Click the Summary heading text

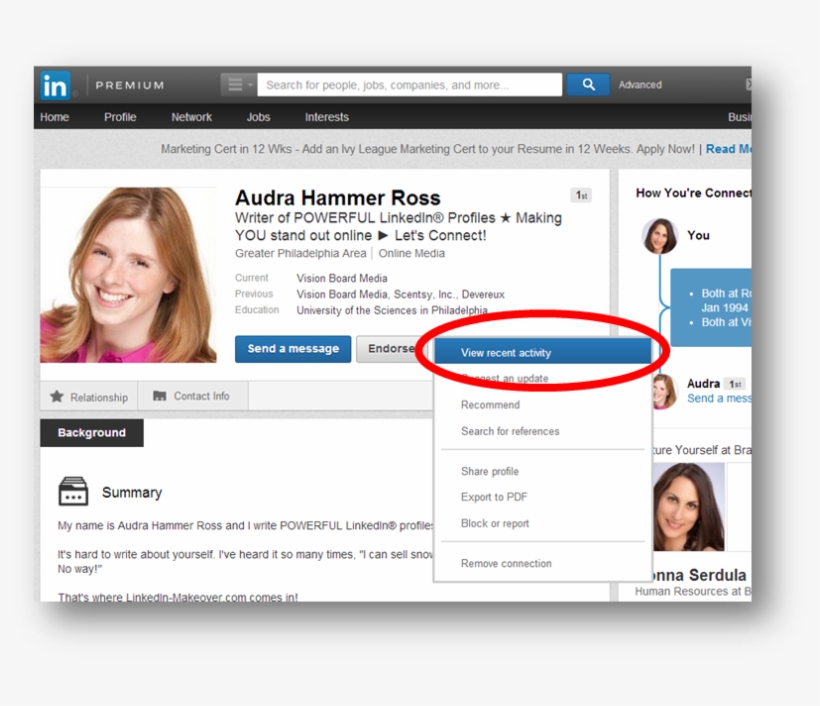coord(132,493)
